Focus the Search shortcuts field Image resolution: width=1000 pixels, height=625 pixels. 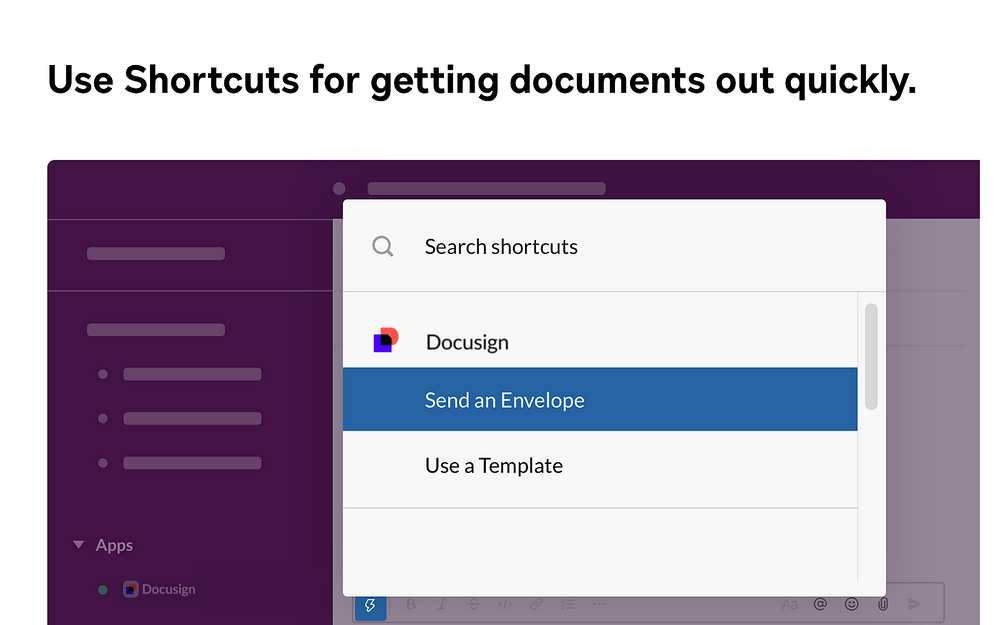point(614,246)
